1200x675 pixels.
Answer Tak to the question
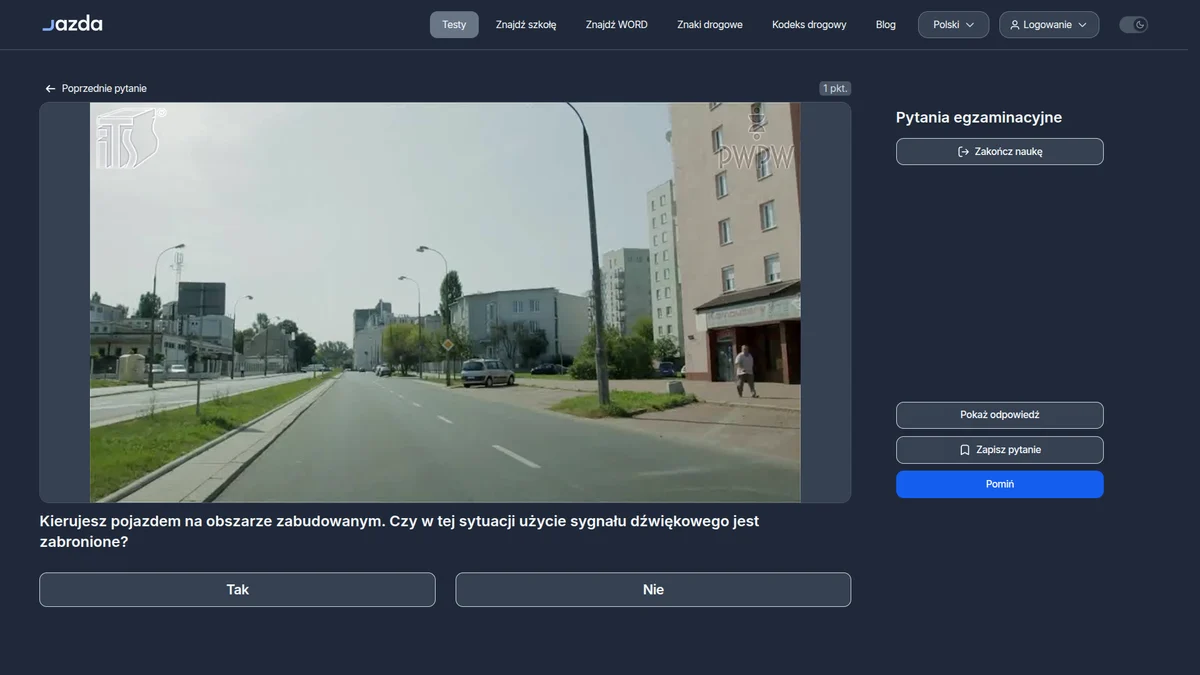pyautogui.click(x=237, y=590)
